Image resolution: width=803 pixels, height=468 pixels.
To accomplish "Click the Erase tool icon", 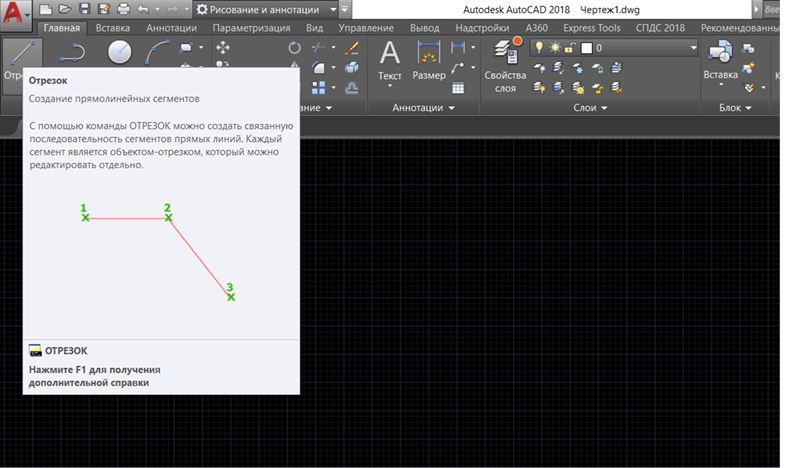I will tap(351, 47).
